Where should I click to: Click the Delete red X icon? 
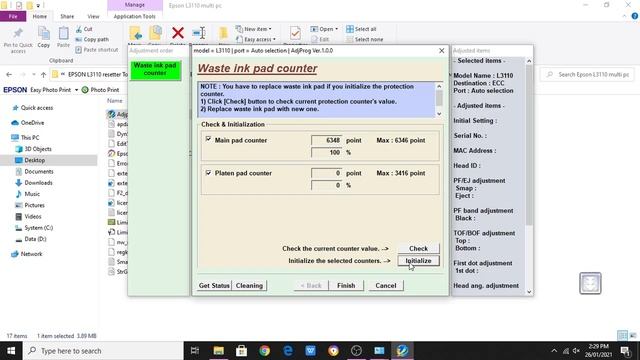[178, 33]
